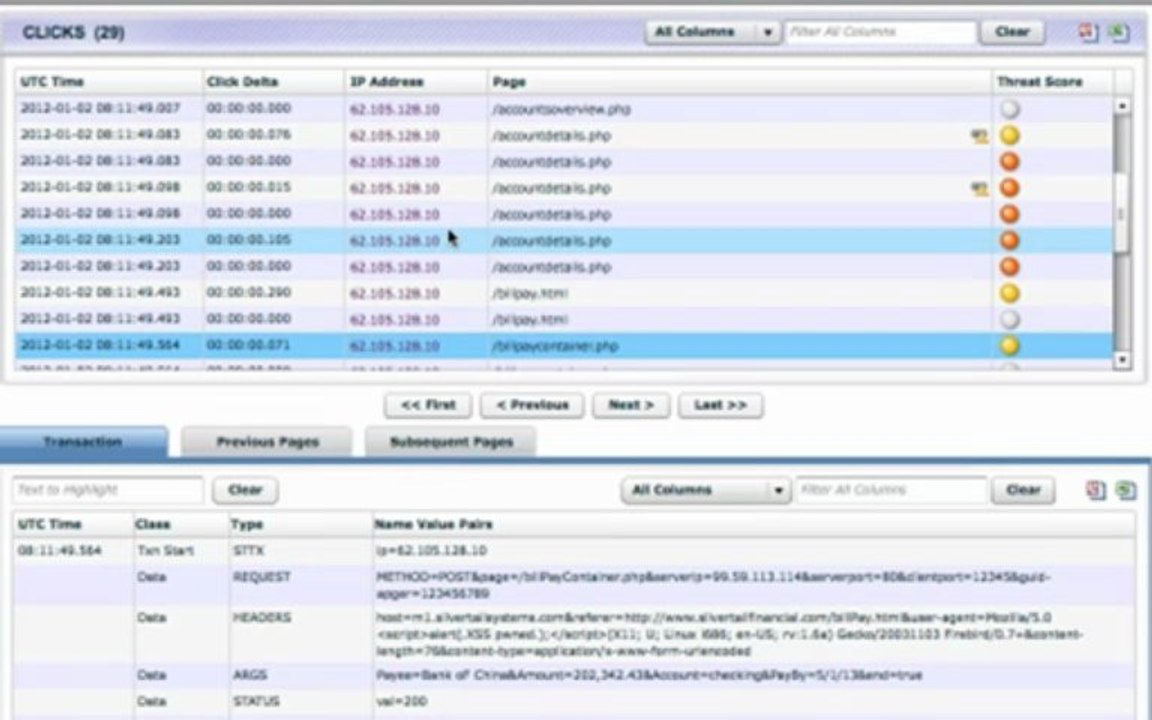
Task: Select the /accountsoverview.php row
Action: 564,109
